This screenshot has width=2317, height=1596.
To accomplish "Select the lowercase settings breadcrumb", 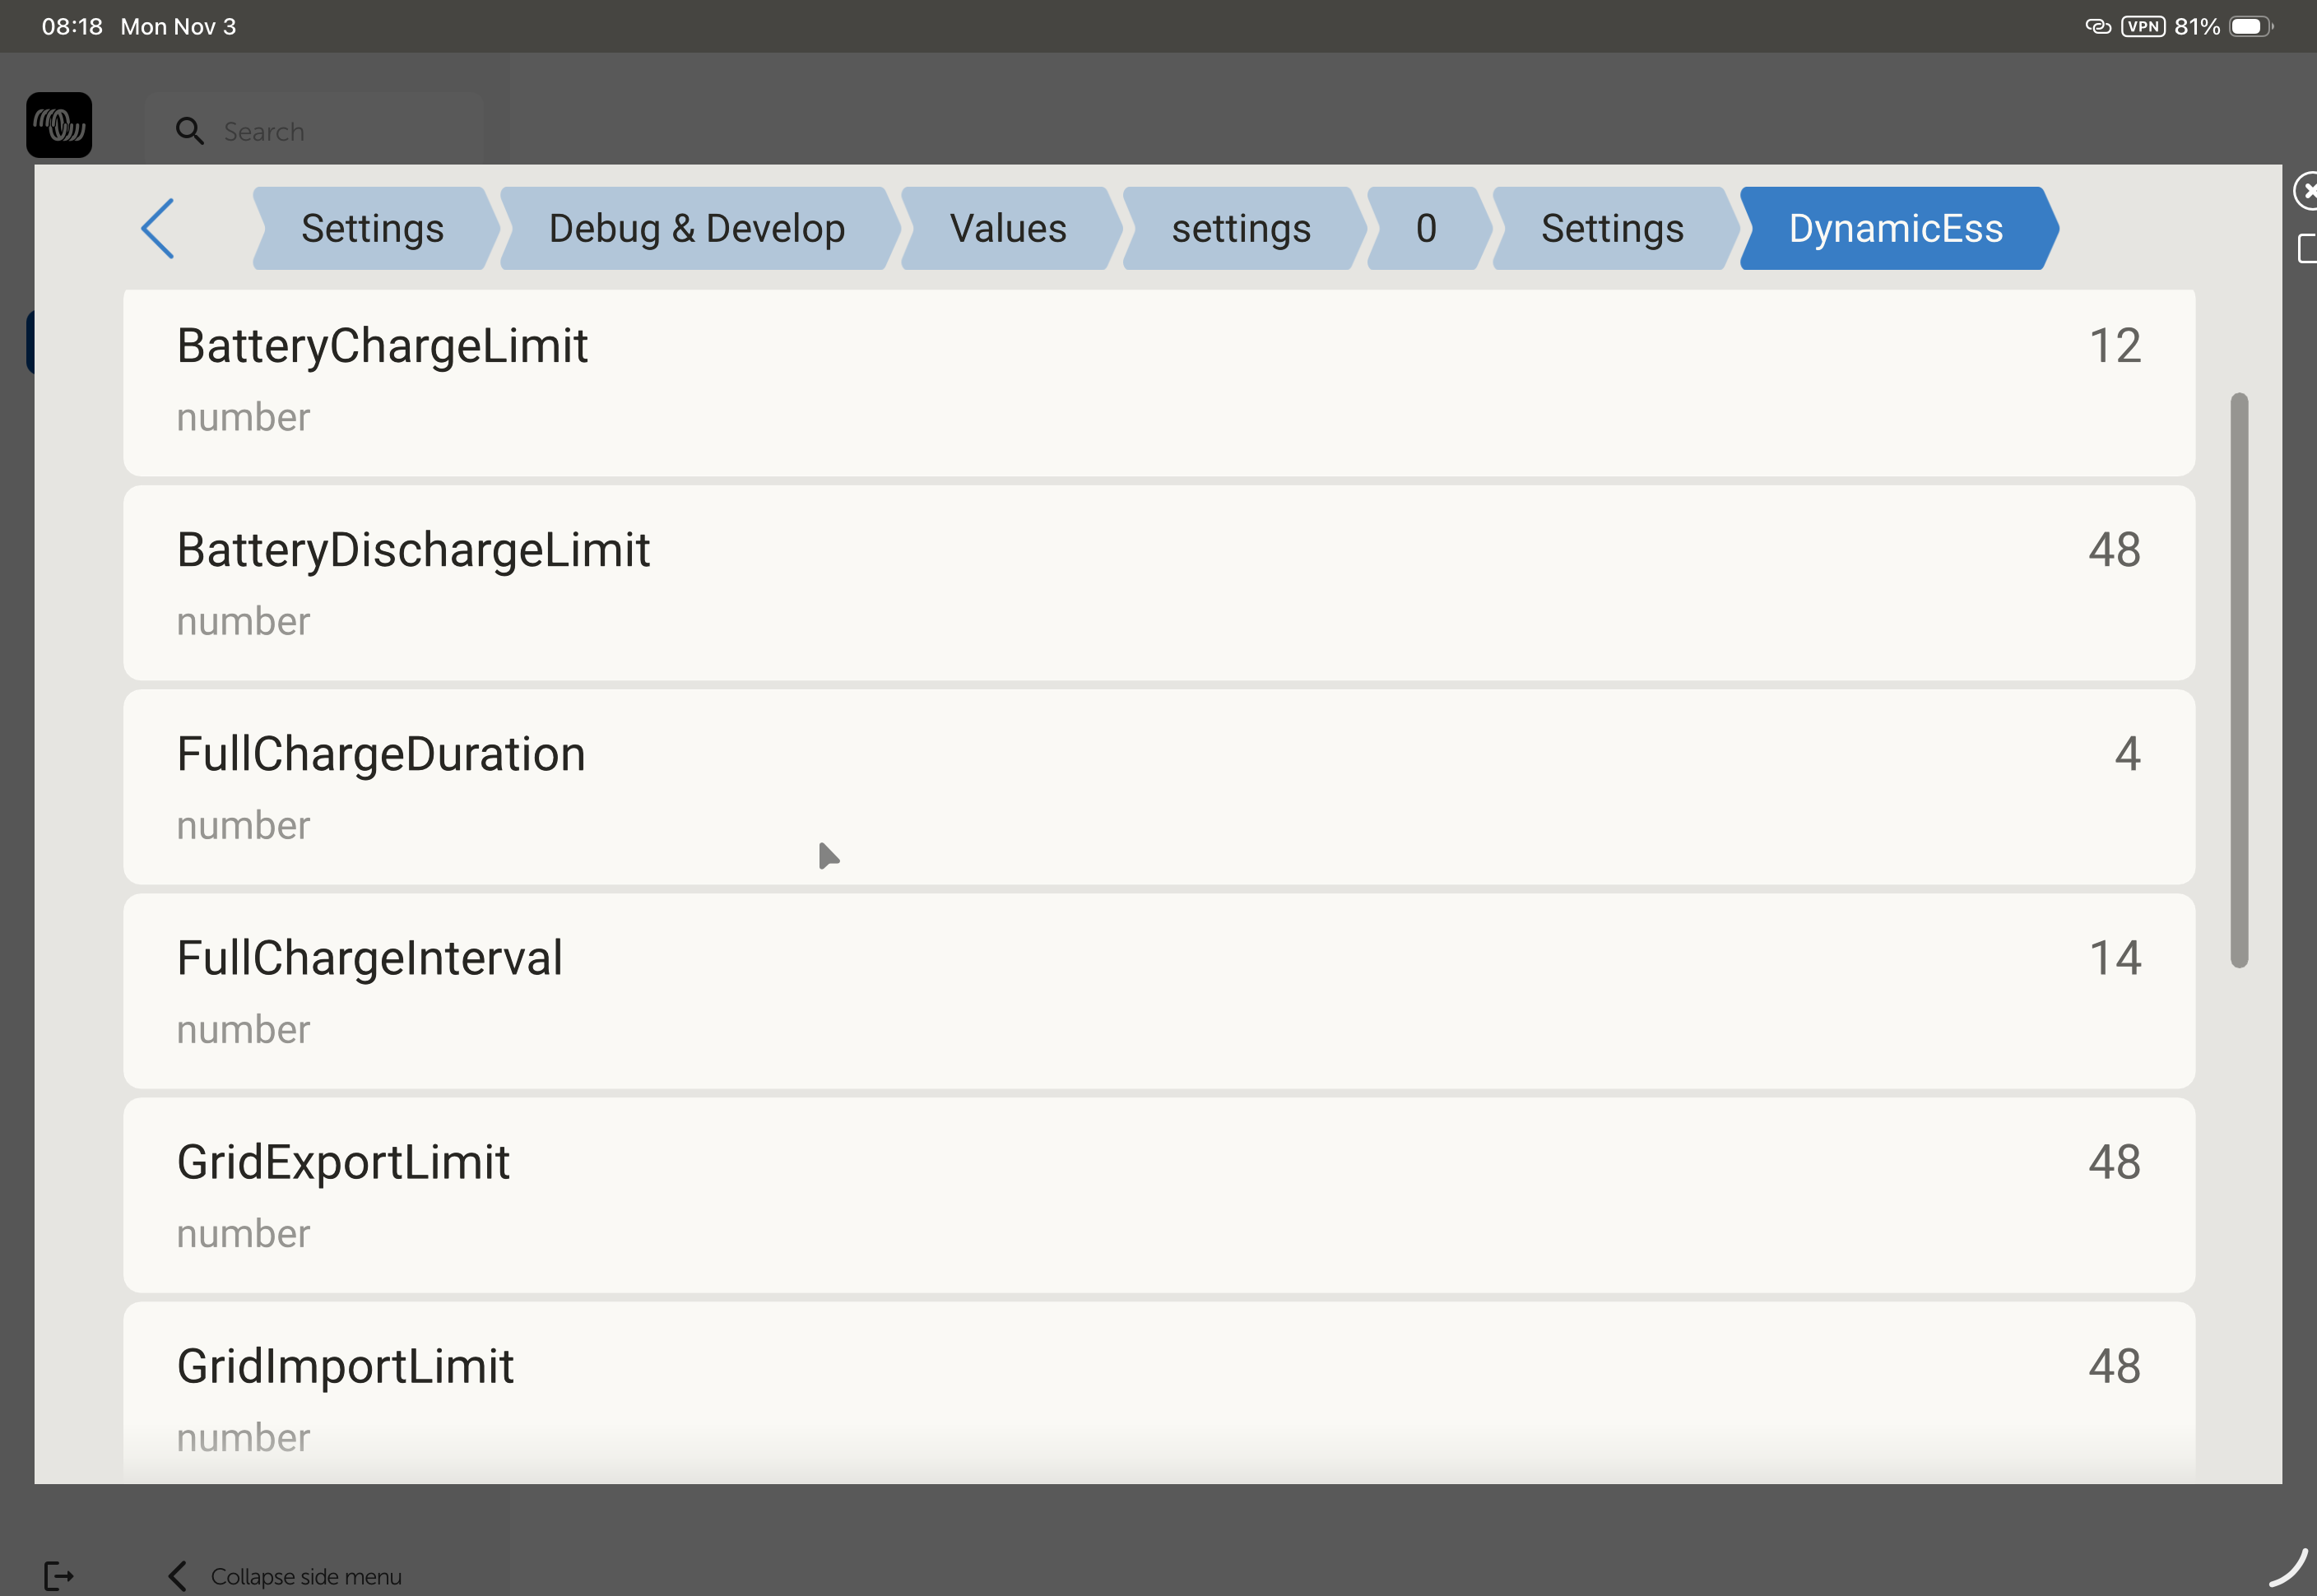I will coord(1240,229).
